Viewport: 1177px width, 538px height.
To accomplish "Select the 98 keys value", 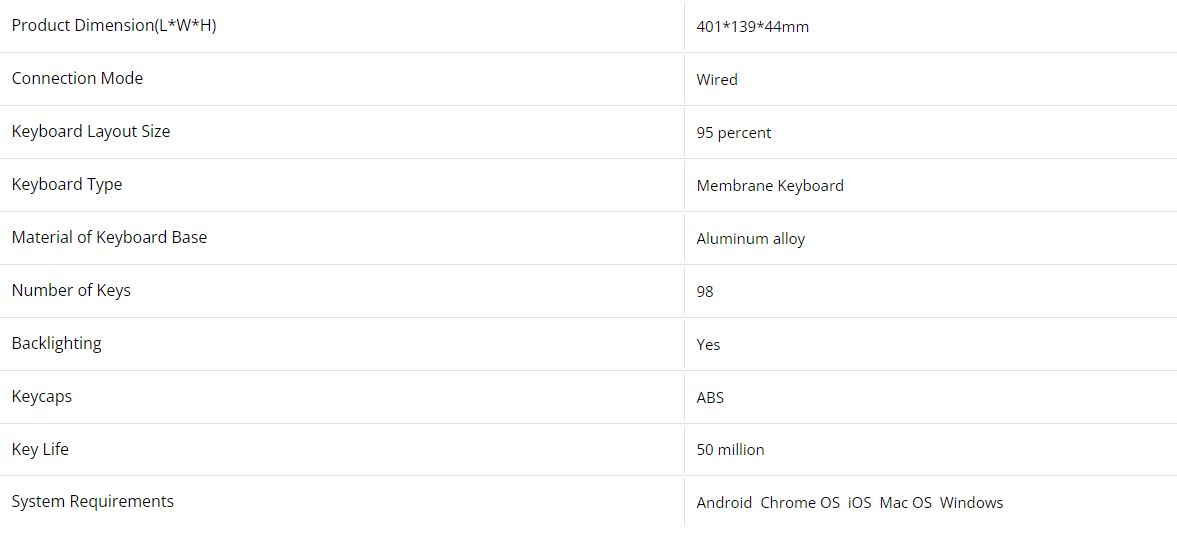I will [705, 292].
